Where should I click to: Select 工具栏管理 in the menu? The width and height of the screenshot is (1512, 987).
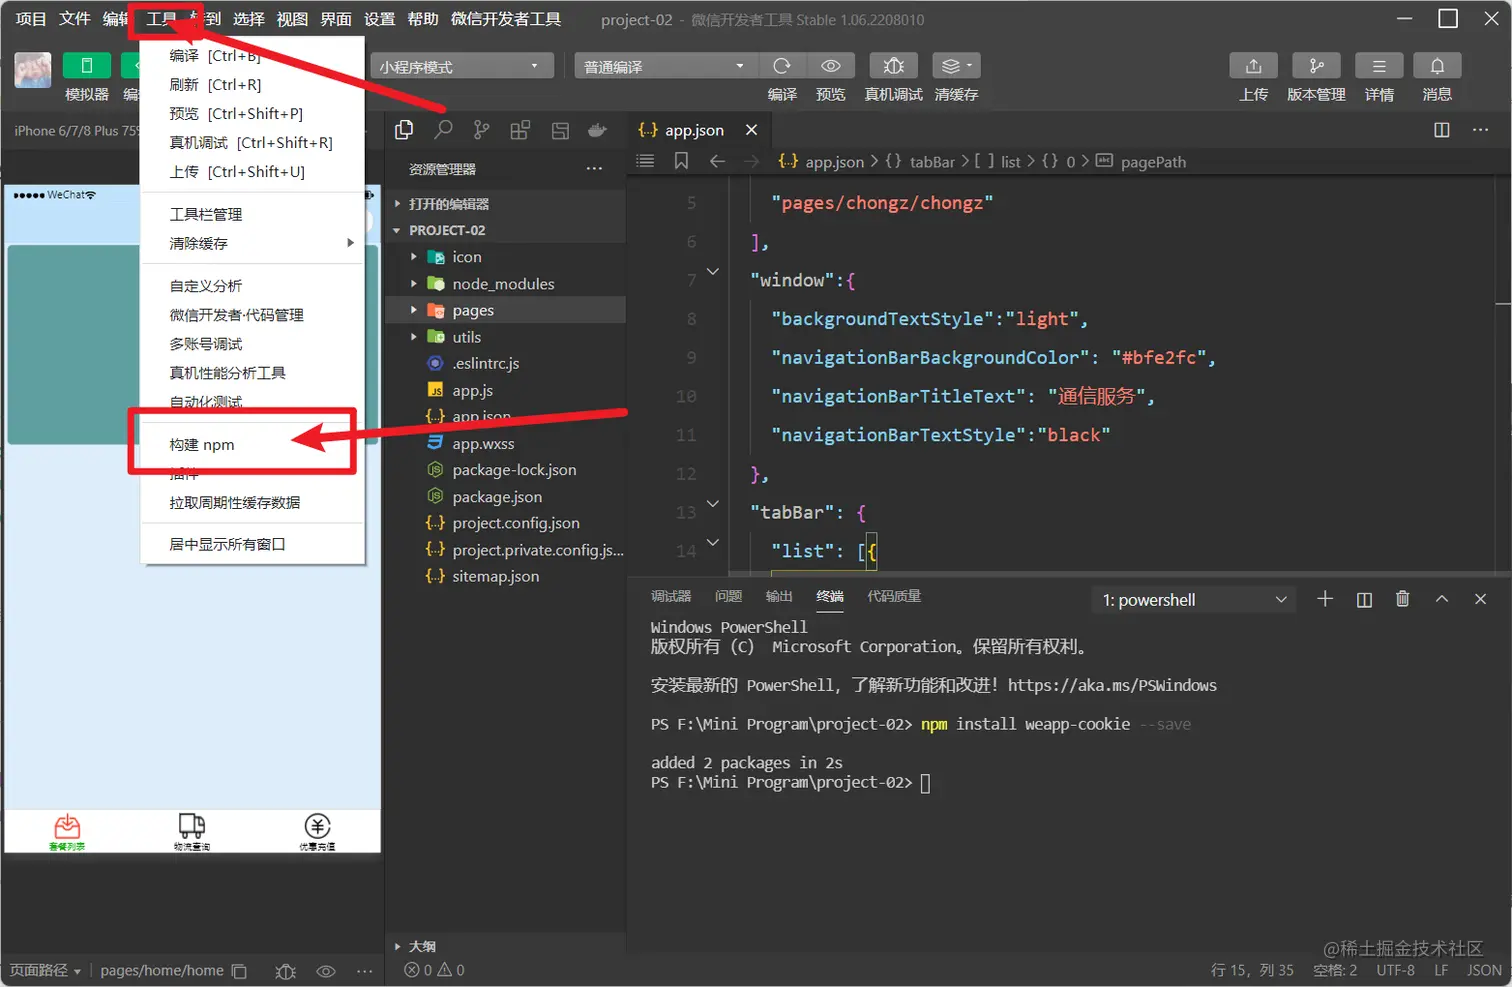coord(252,214)
